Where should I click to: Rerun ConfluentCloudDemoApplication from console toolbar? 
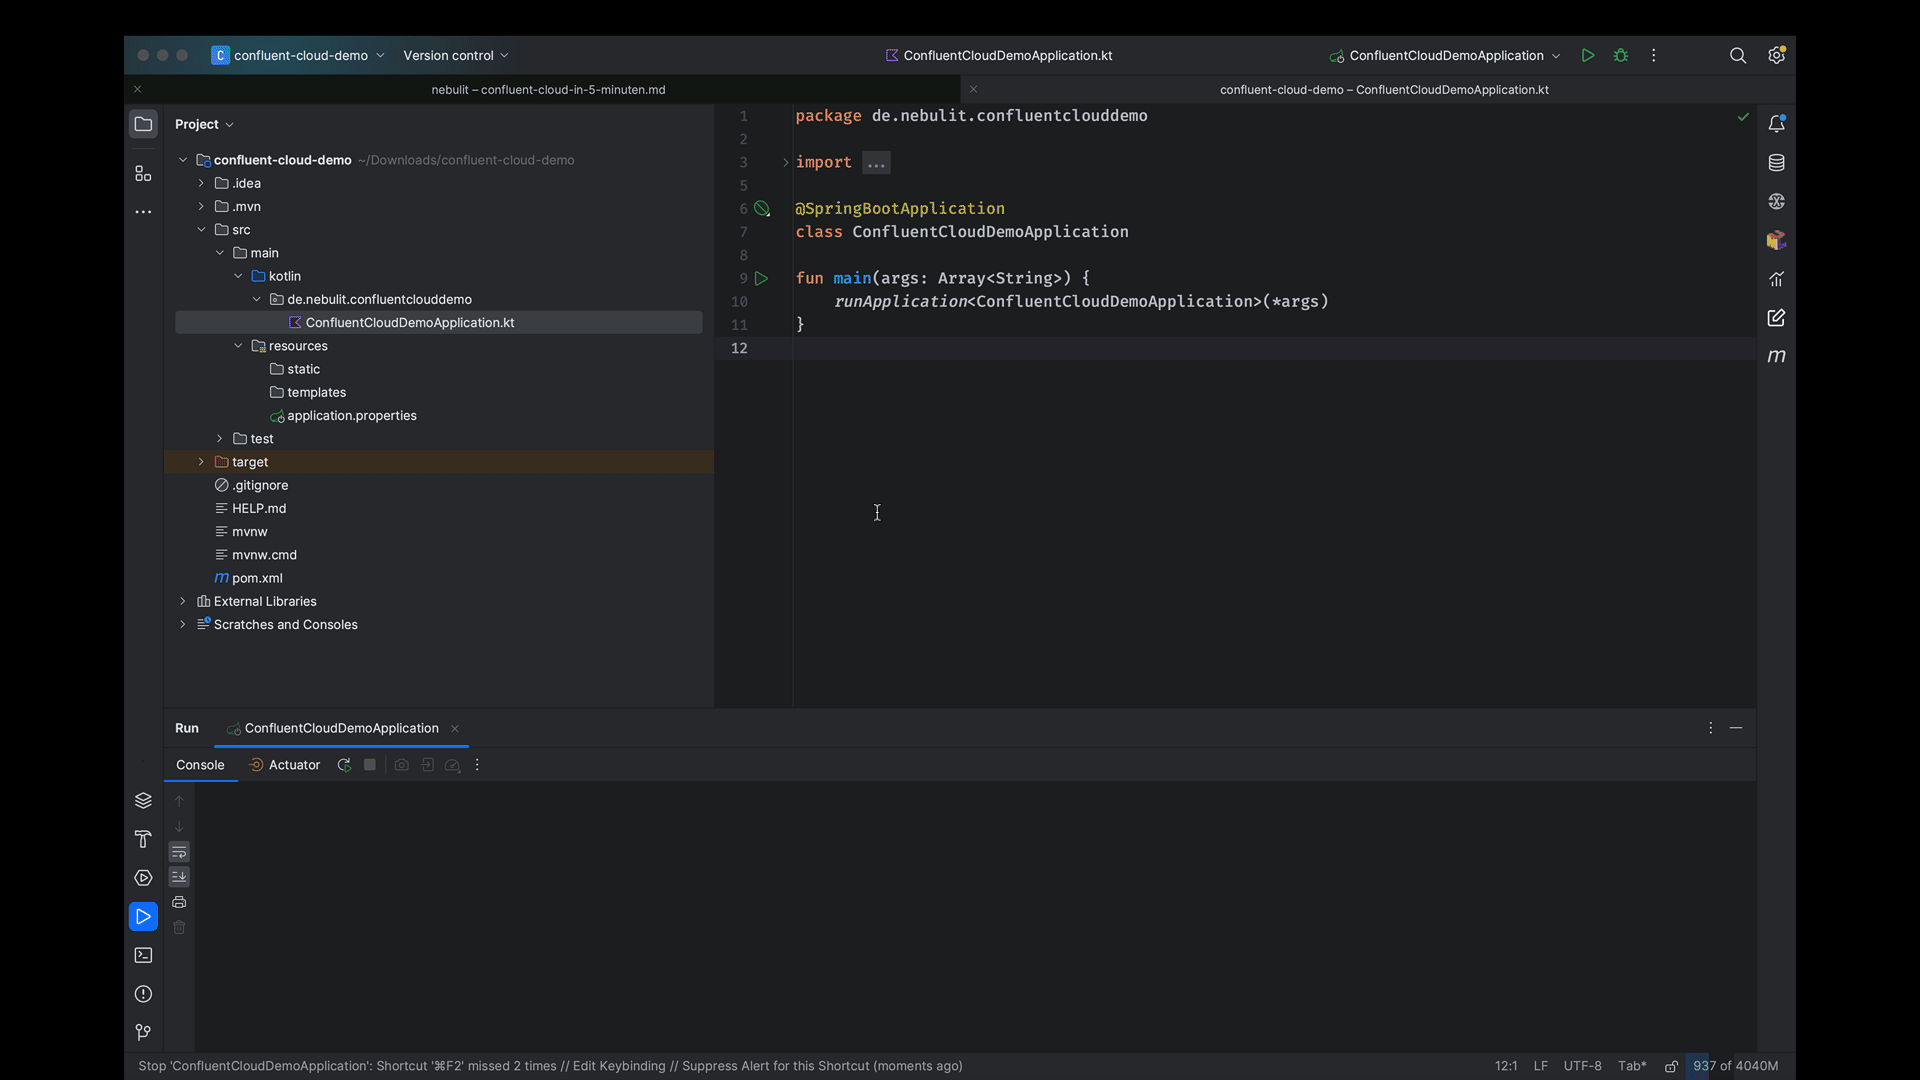point(344,765)
